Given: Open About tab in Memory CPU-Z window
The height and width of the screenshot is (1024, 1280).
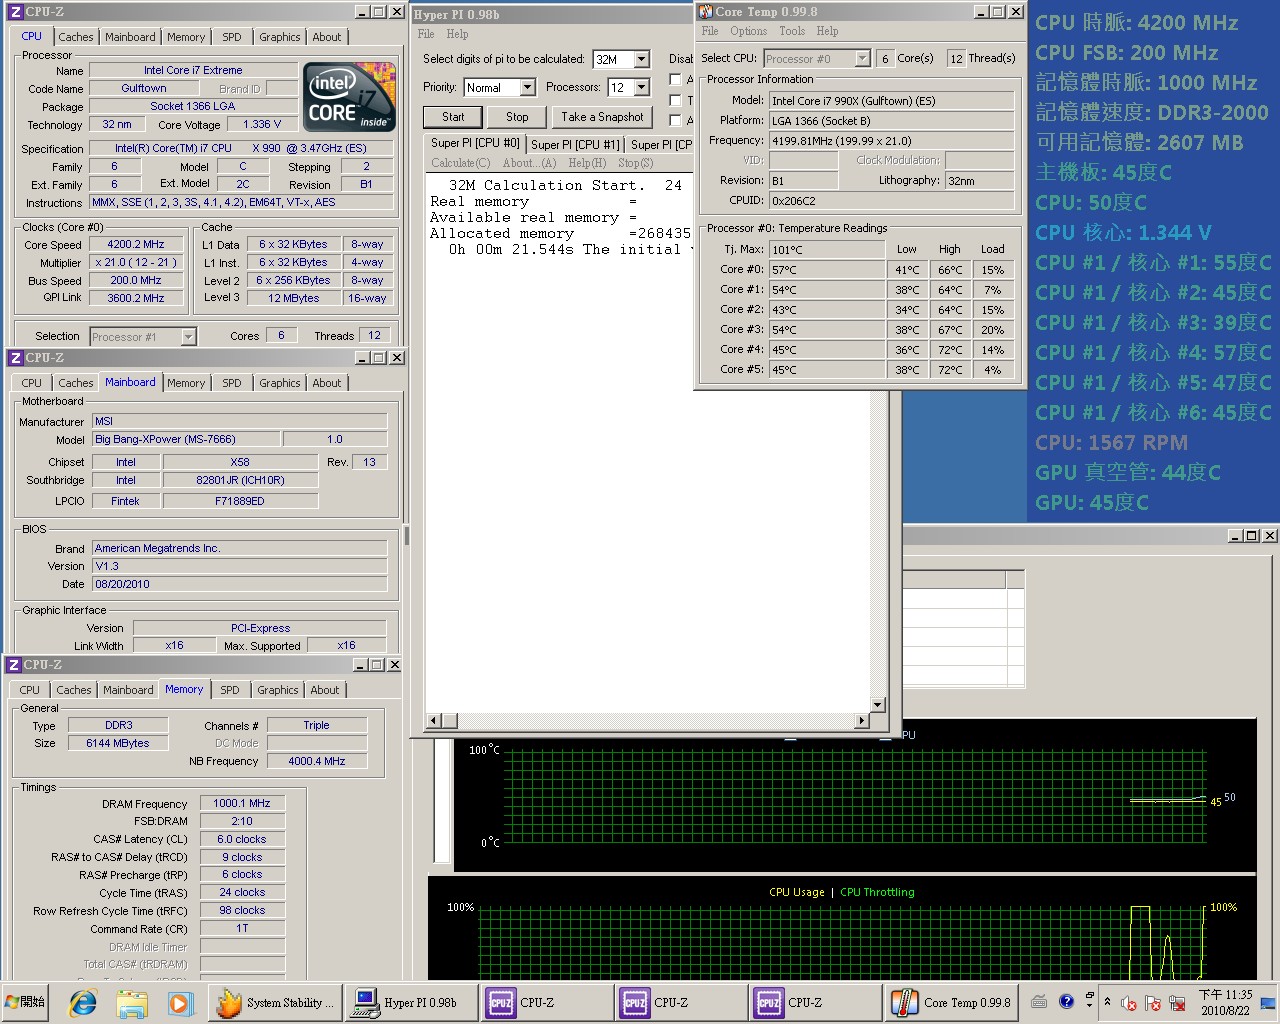Looking at the screenshot, I should 324,690.
